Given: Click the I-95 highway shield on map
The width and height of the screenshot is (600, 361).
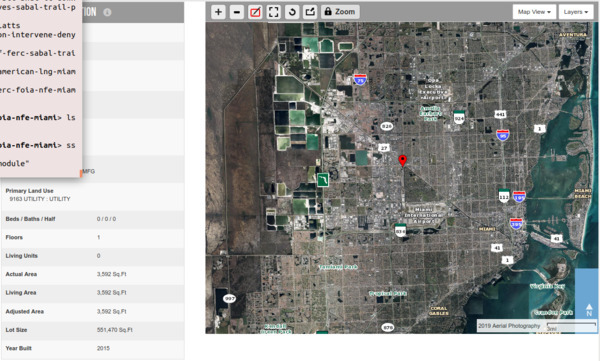Looking at the screenshot, I should (502, 135).
